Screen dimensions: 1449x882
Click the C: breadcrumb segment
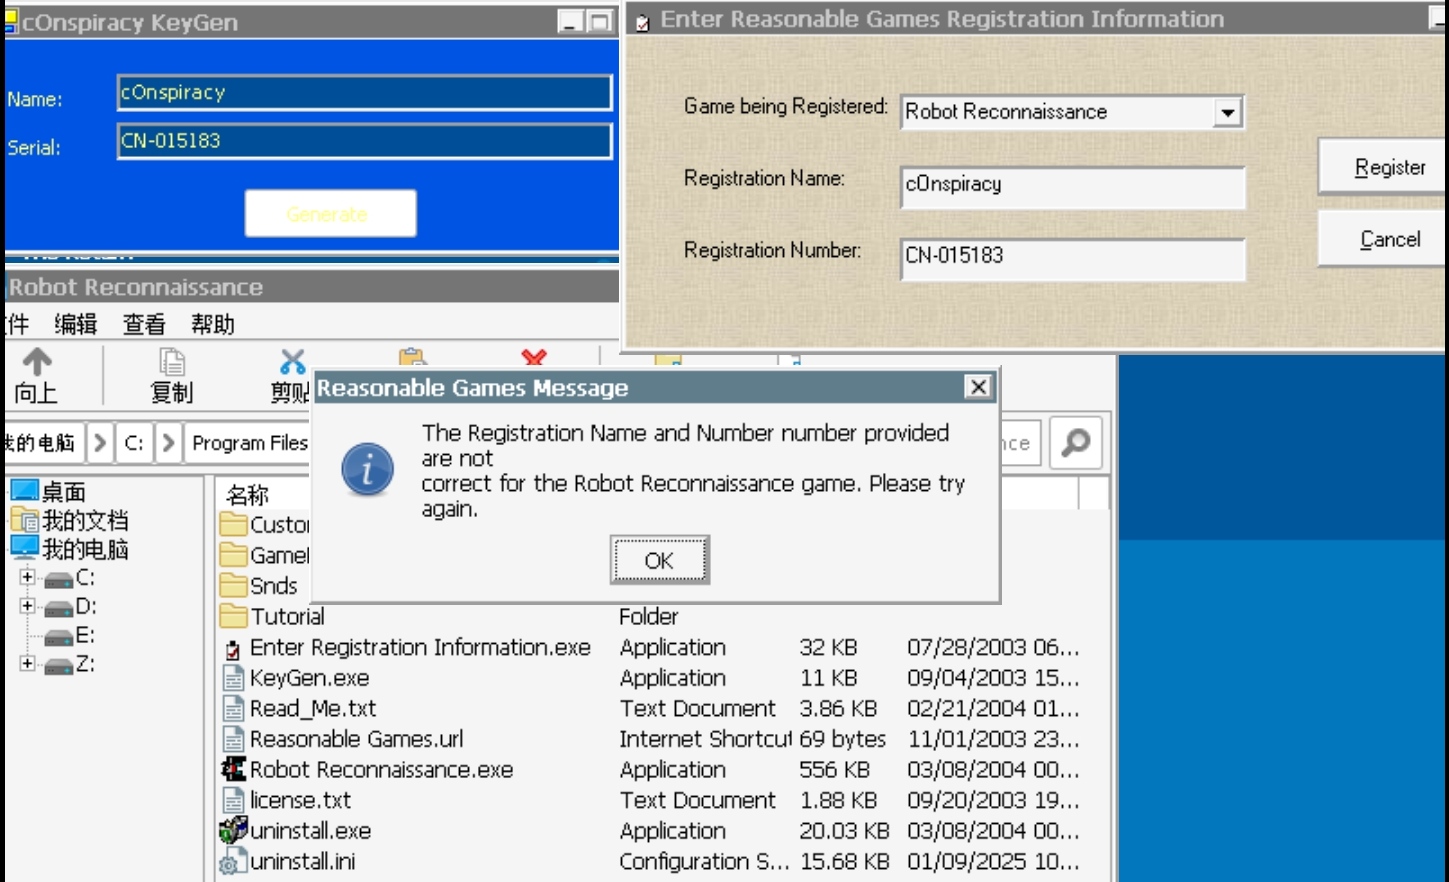click(134, 442)
